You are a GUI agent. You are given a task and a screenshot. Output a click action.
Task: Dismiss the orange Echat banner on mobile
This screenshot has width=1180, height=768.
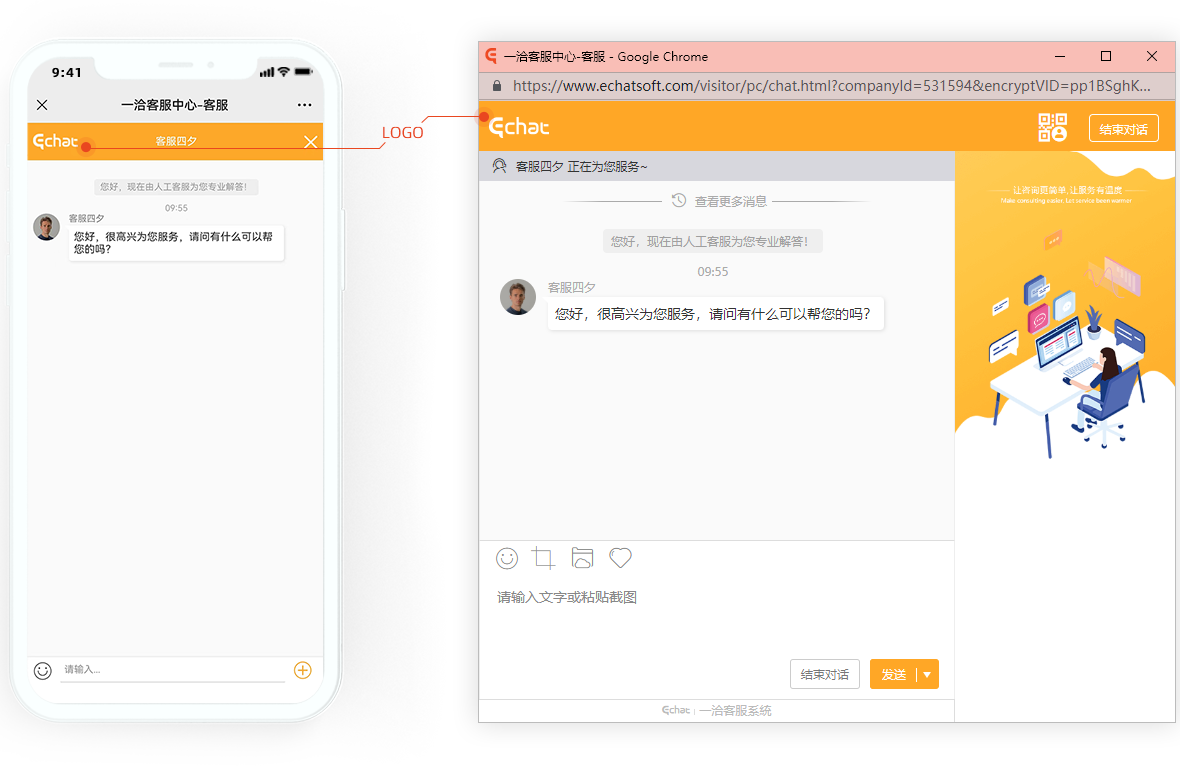coord(311,142)
